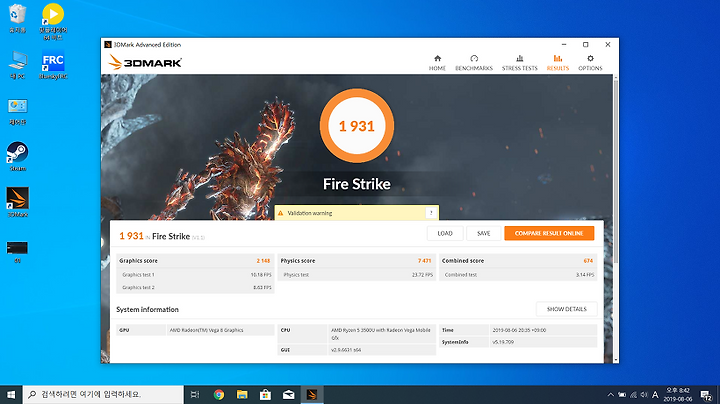Click the 3DMark Advanced Edition title bar icon
720x404 pixels.
click(108, 45)
